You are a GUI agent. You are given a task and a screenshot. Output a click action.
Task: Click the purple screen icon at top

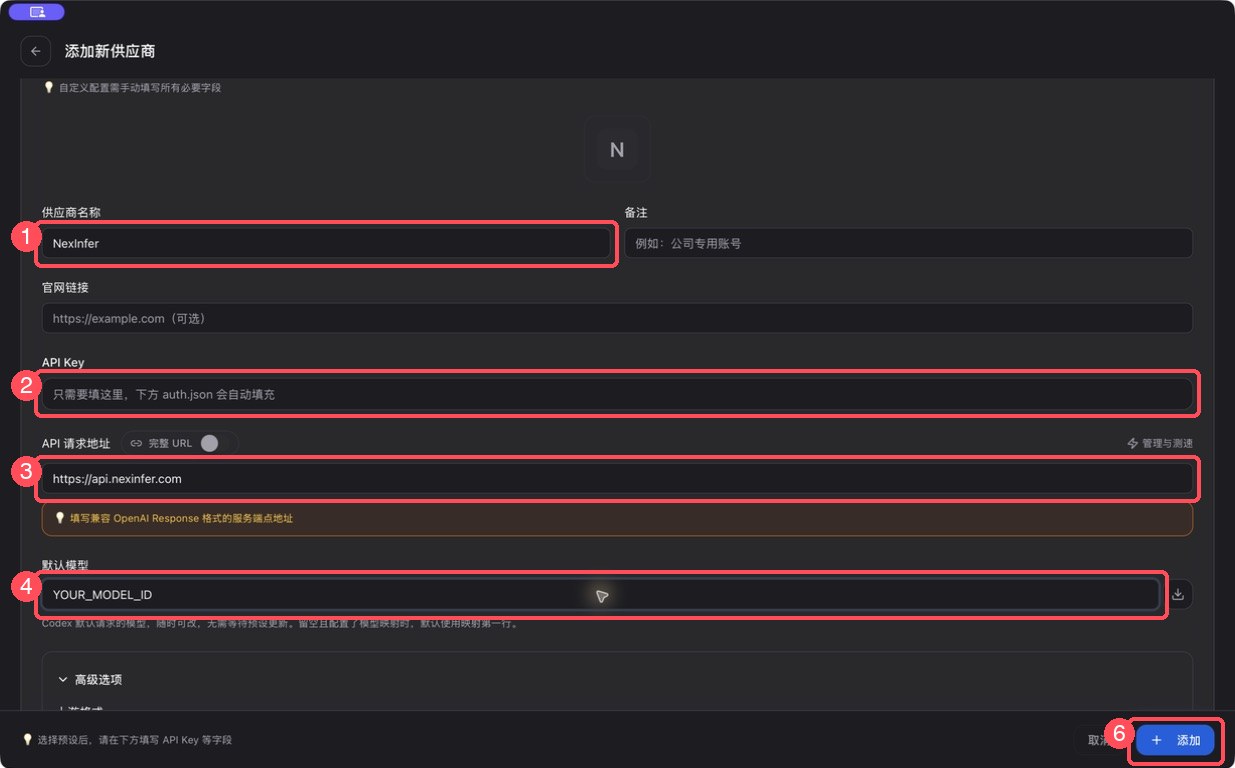[x=37, y=12]
